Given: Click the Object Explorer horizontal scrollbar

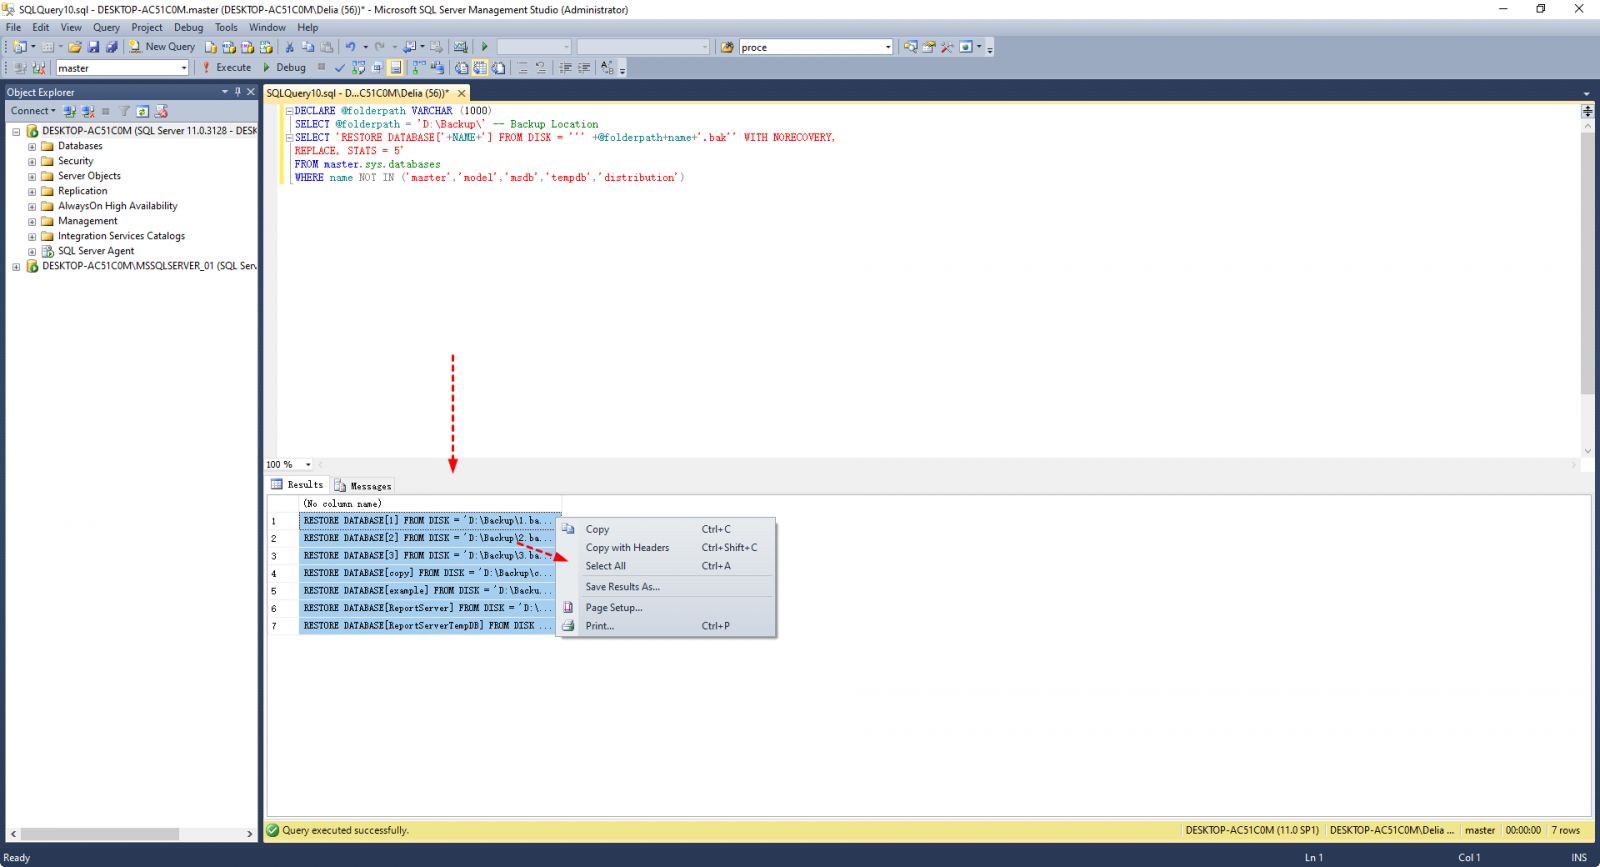Looking at the screenshot, I should pos(100,834).
